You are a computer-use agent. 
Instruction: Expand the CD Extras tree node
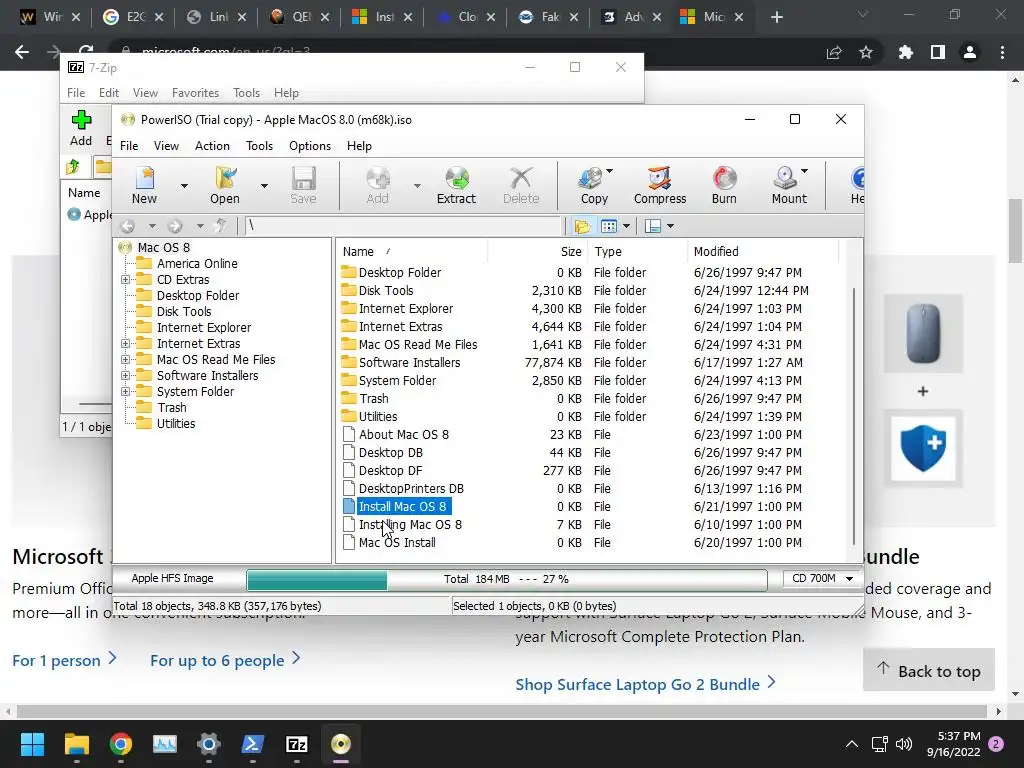[x=125, y=280]
